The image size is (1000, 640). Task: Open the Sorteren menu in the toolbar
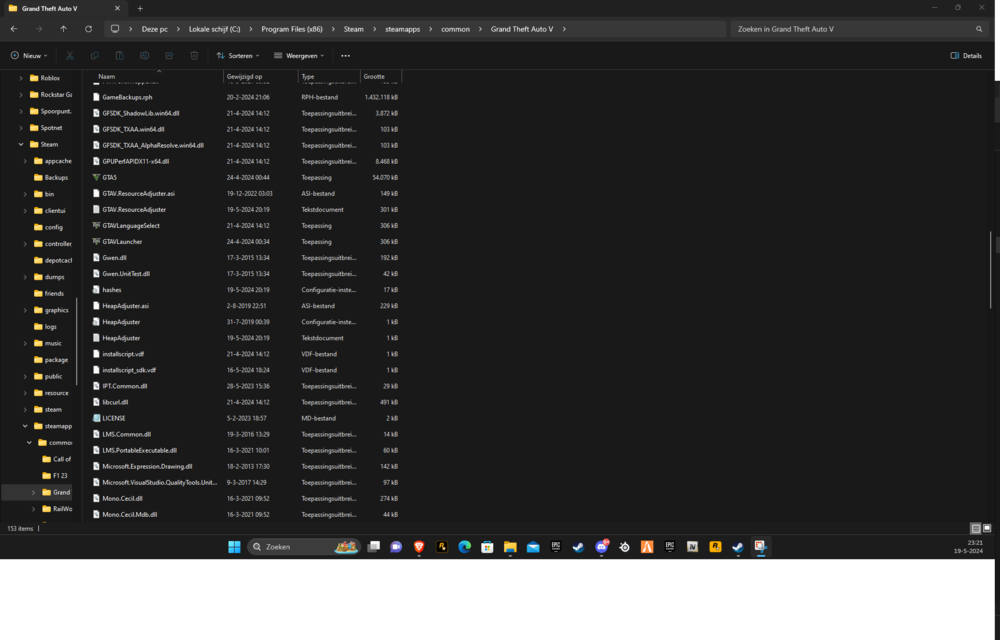click(x=238, y=56)
